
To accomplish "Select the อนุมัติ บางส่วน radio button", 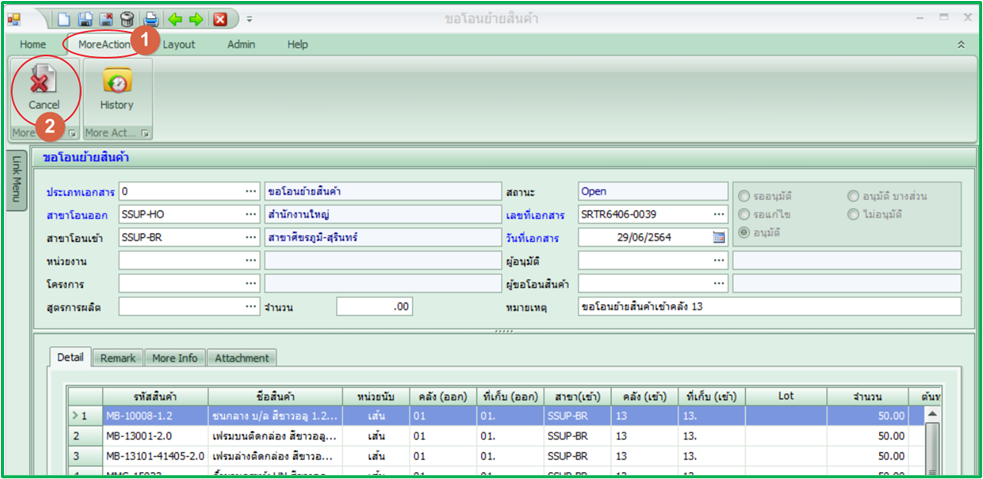I will [x=853, y=196].
